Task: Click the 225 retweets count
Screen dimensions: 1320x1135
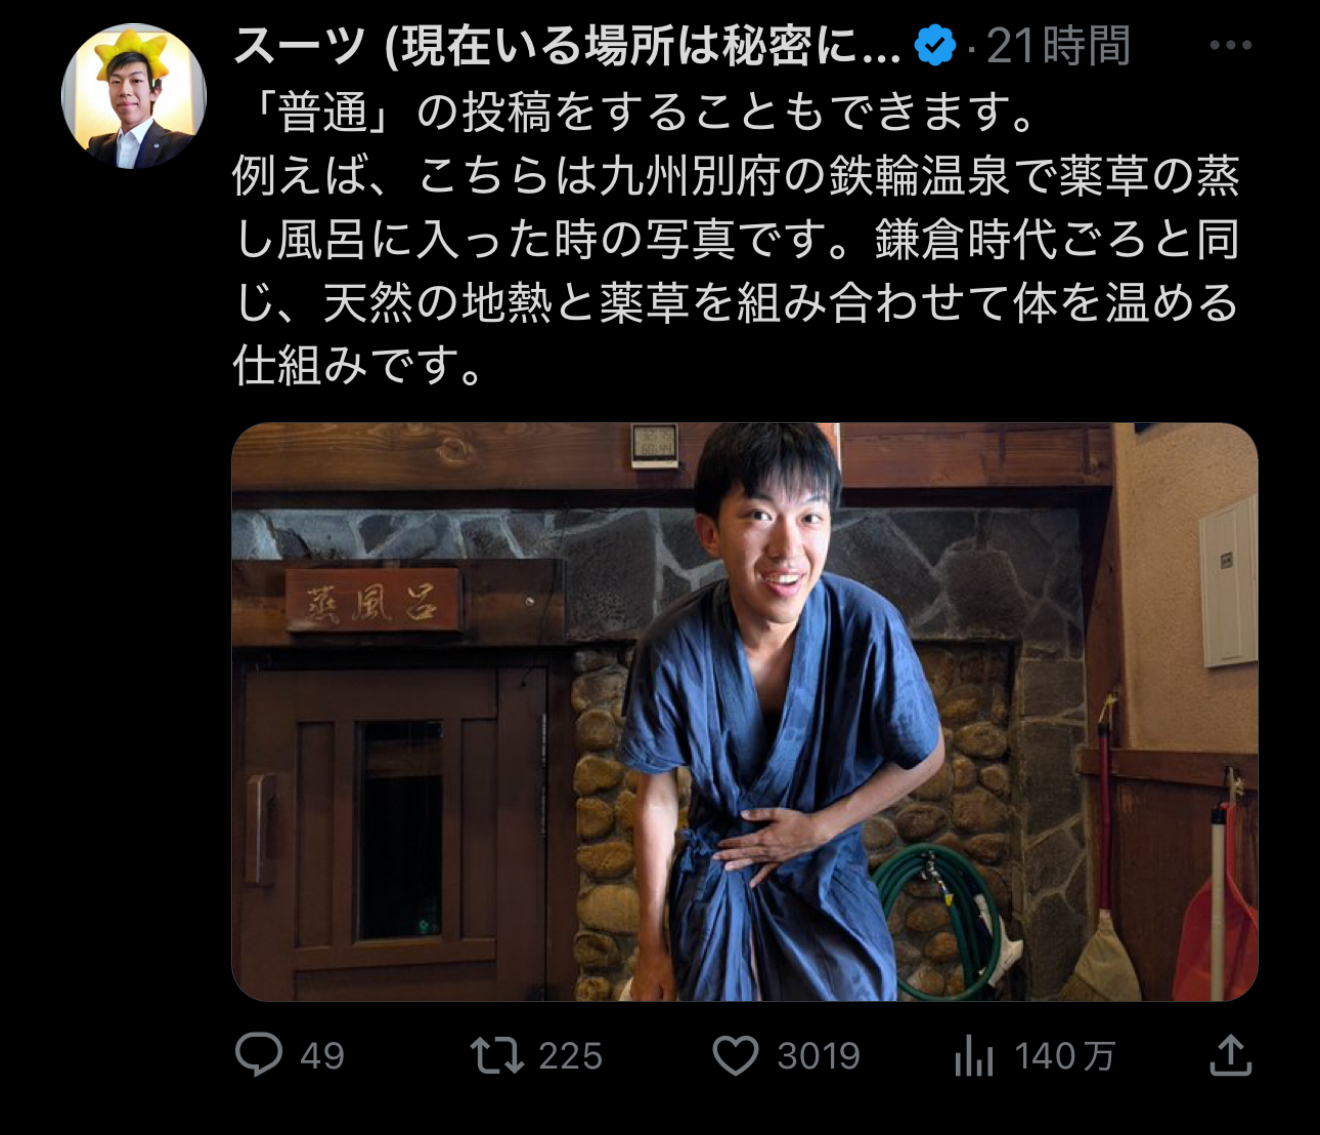Action: [x=570, y=1056]
